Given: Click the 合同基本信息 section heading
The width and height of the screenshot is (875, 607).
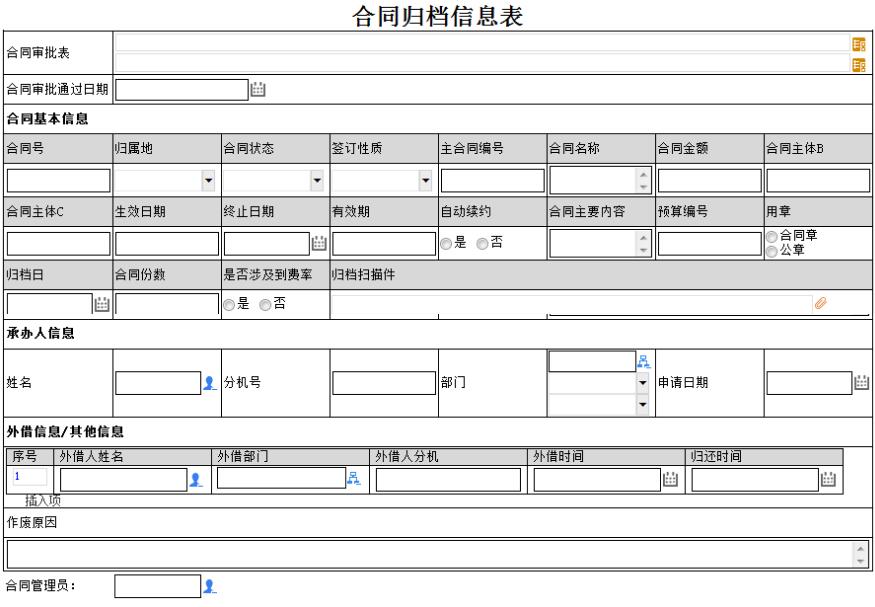Looking at the screenshot, I should [47, 119].
